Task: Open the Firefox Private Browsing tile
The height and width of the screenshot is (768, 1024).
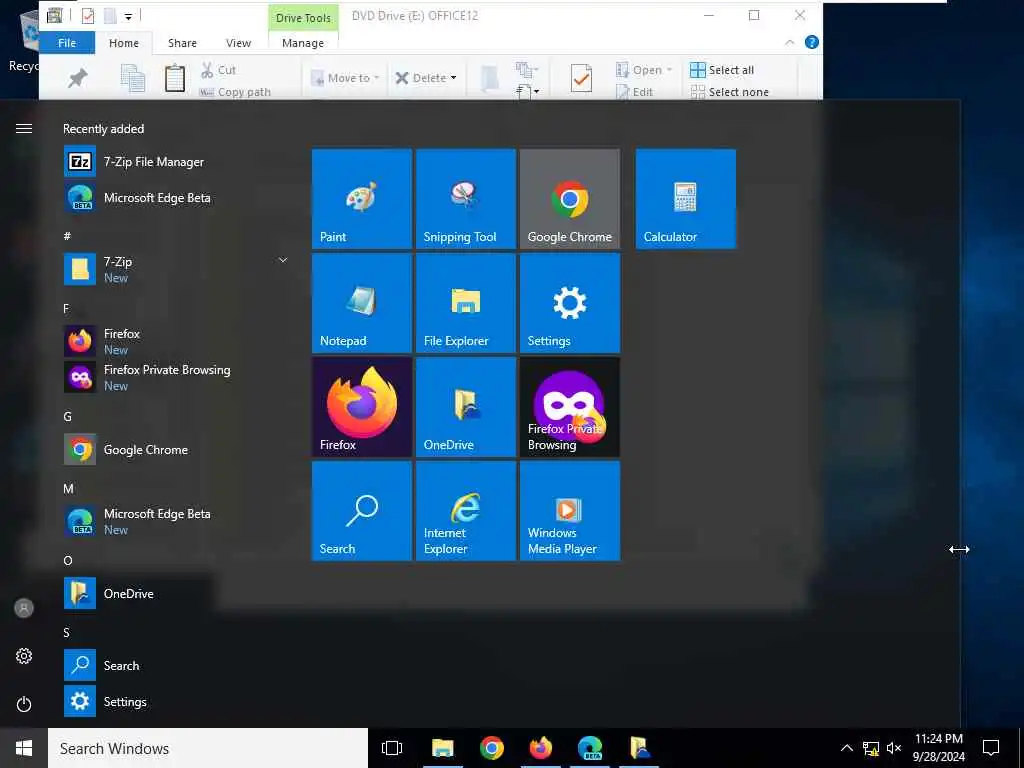Action: [x=569, y=407]
